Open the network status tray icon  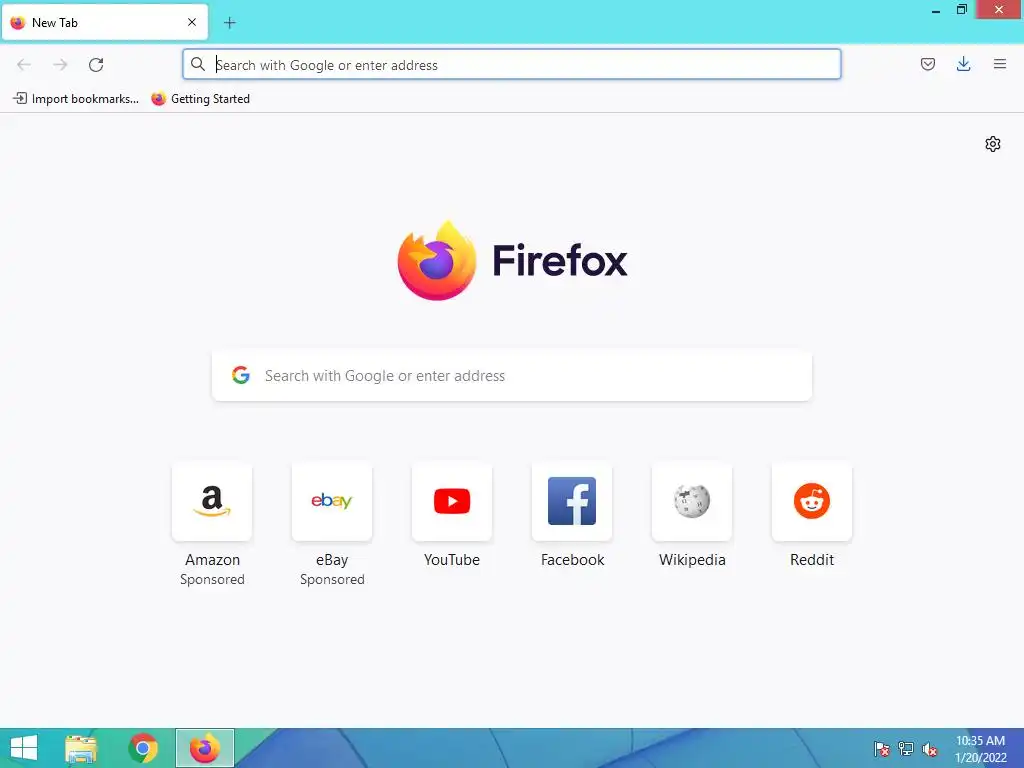coord(906,749)
